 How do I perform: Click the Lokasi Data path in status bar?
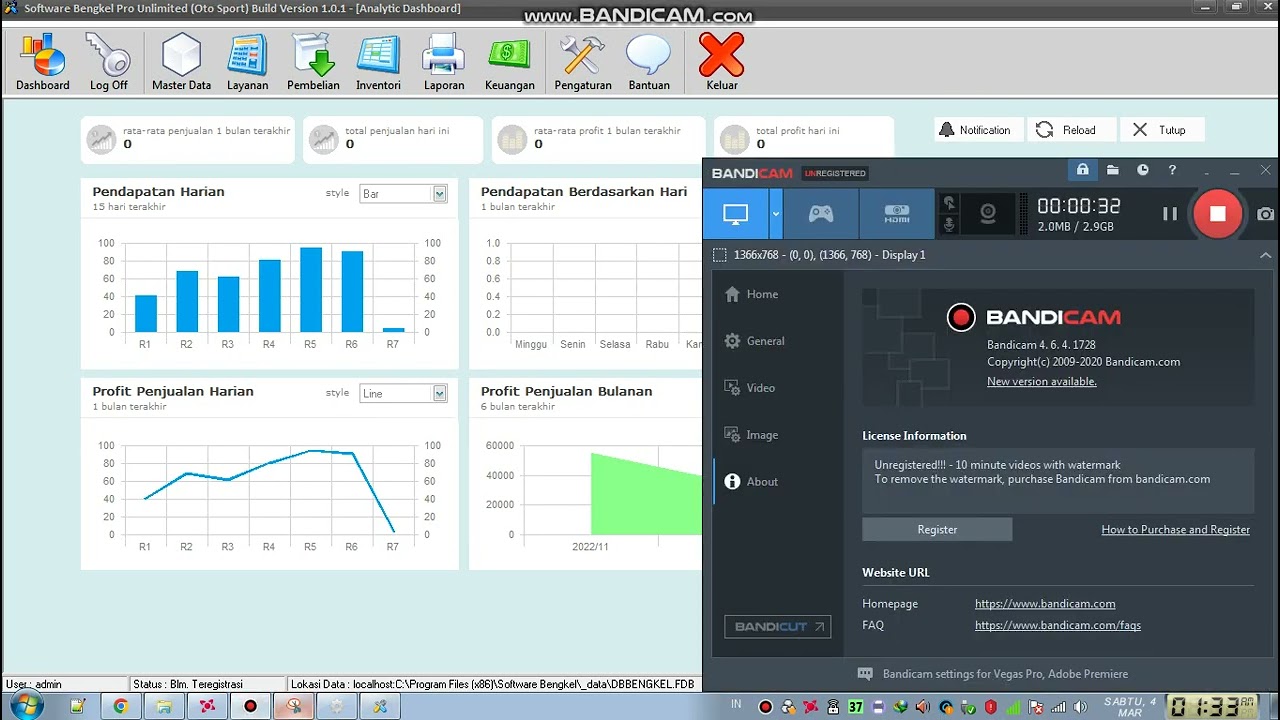click(x=492, y=684)
